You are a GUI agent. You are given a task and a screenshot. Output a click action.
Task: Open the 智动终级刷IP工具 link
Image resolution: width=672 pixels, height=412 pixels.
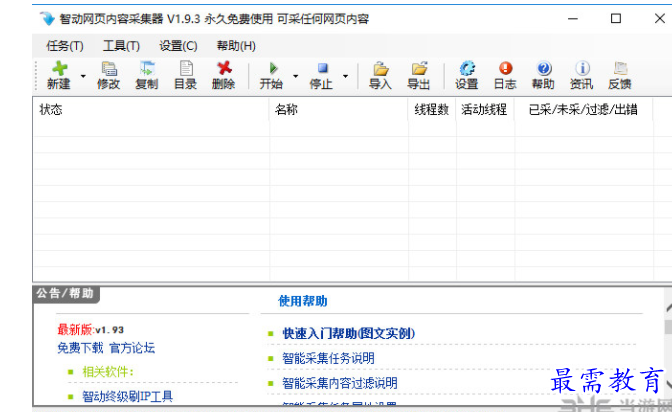tap(127, 397)
